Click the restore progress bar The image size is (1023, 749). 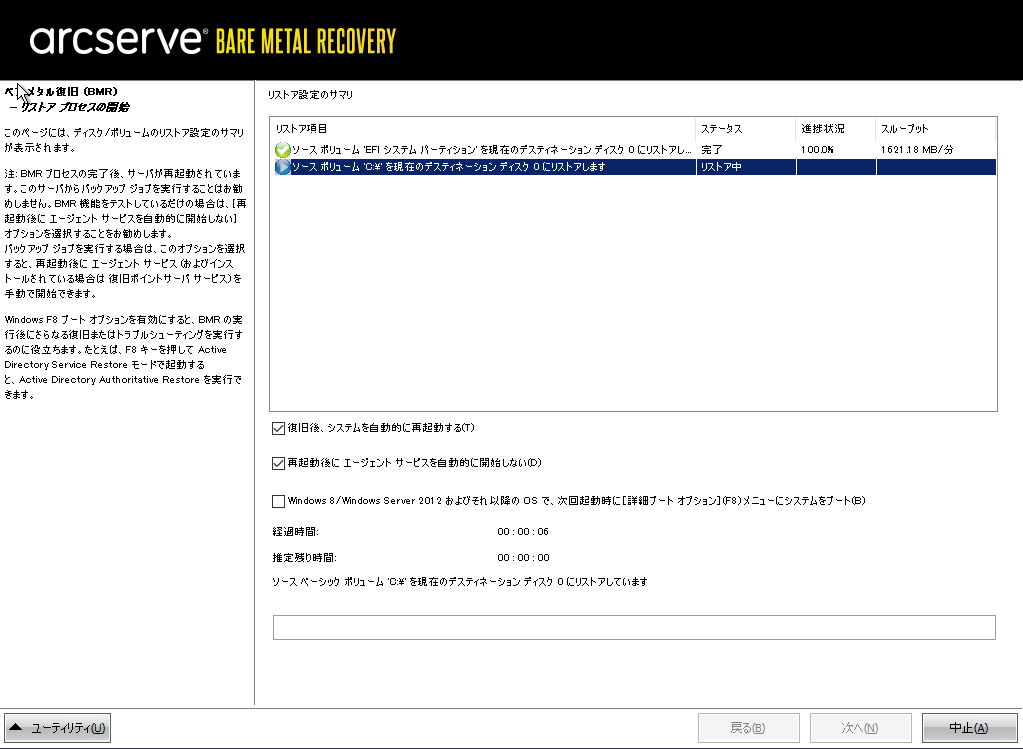click(634, 628)
